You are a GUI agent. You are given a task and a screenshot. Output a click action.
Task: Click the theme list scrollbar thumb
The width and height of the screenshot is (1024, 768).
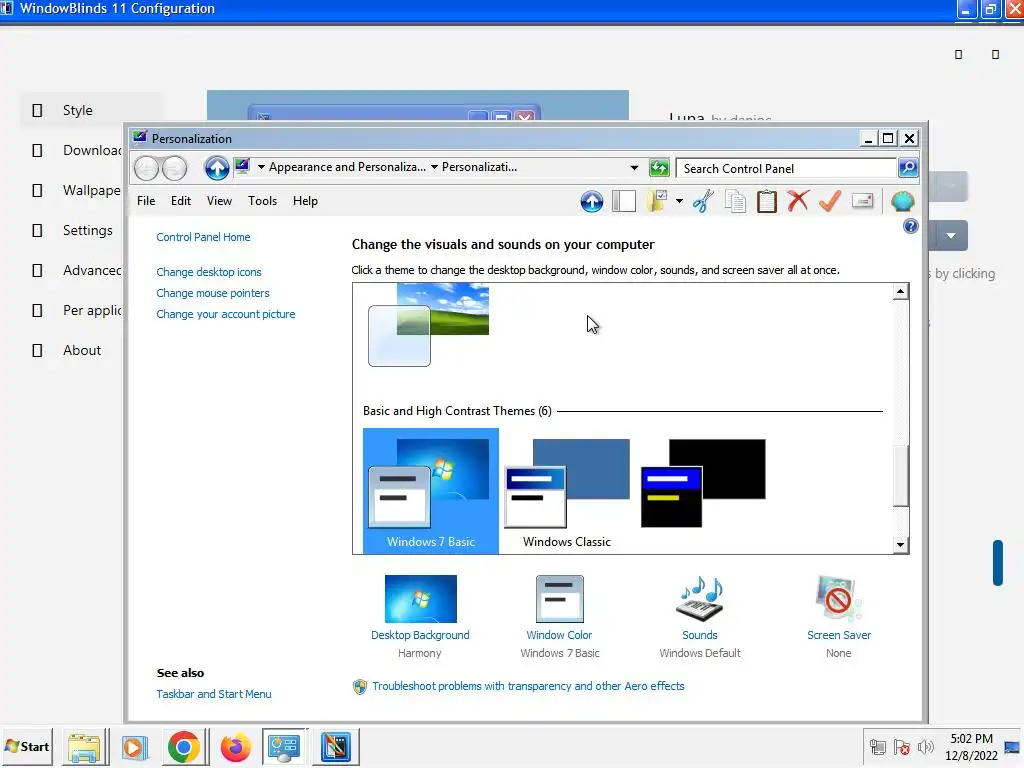point(901,475)
